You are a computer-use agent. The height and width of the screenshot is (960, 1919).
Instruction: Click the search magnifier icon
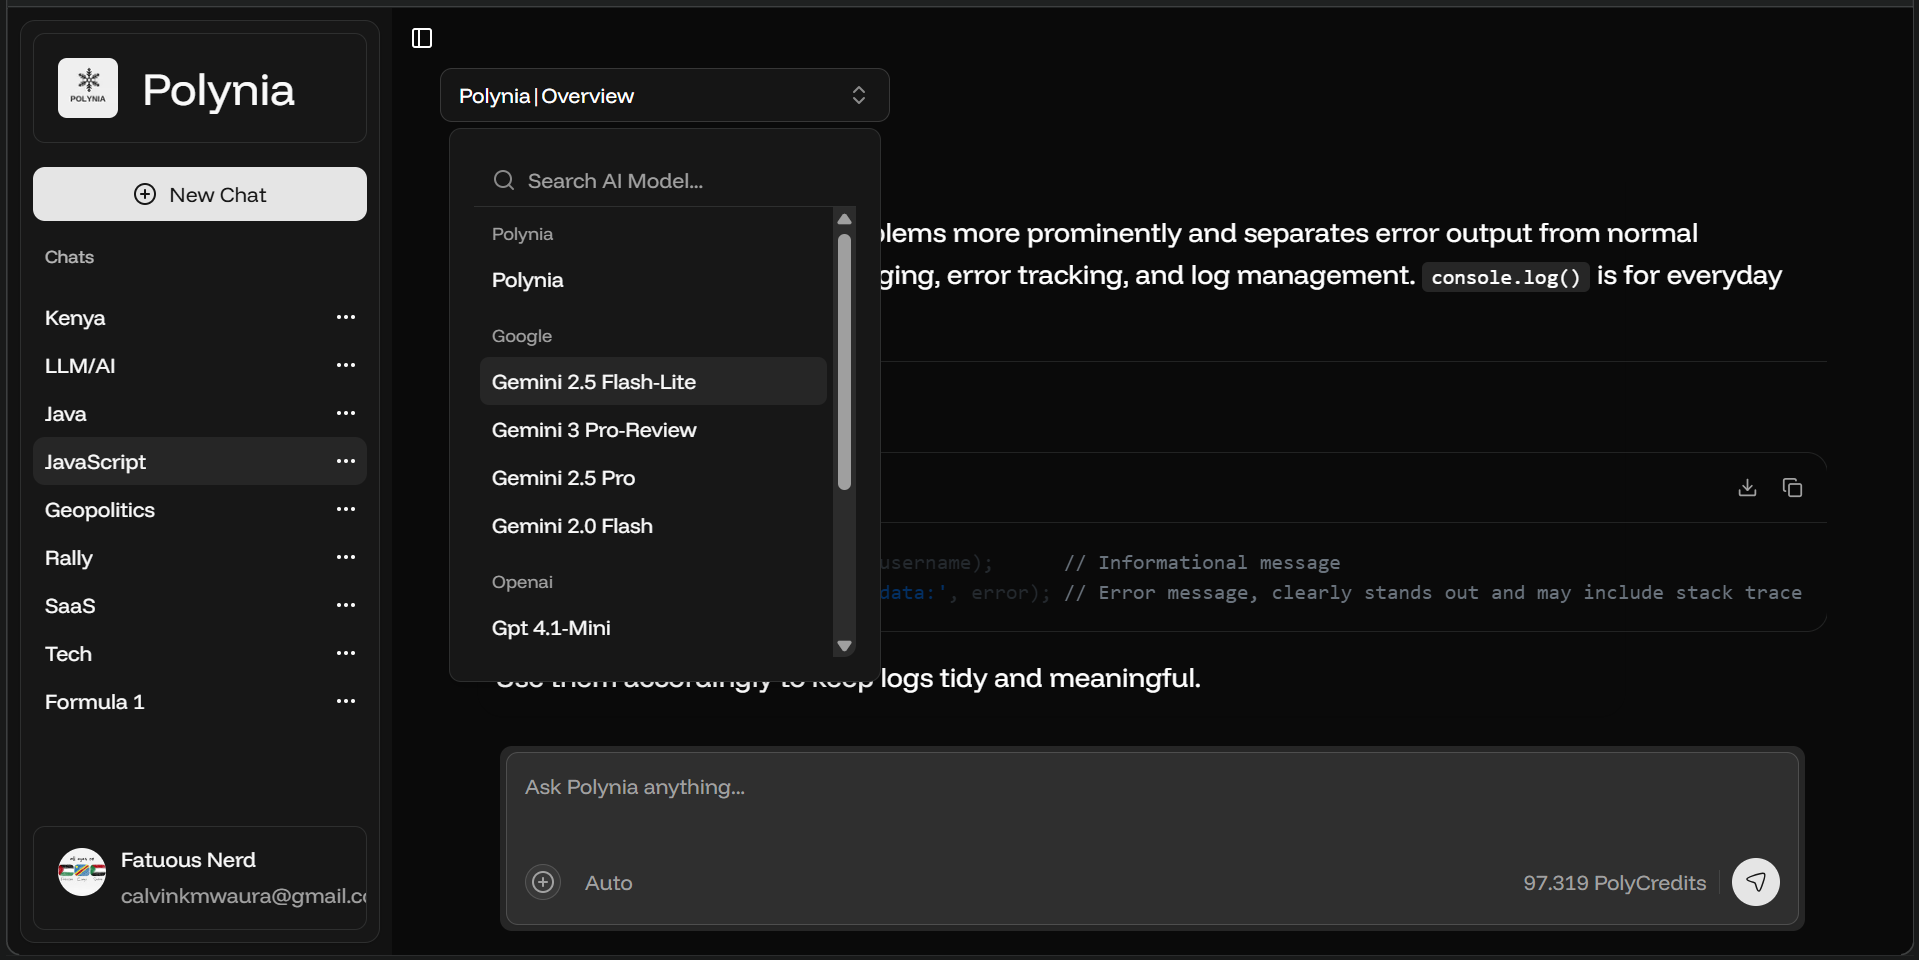[x=504, y=180]
